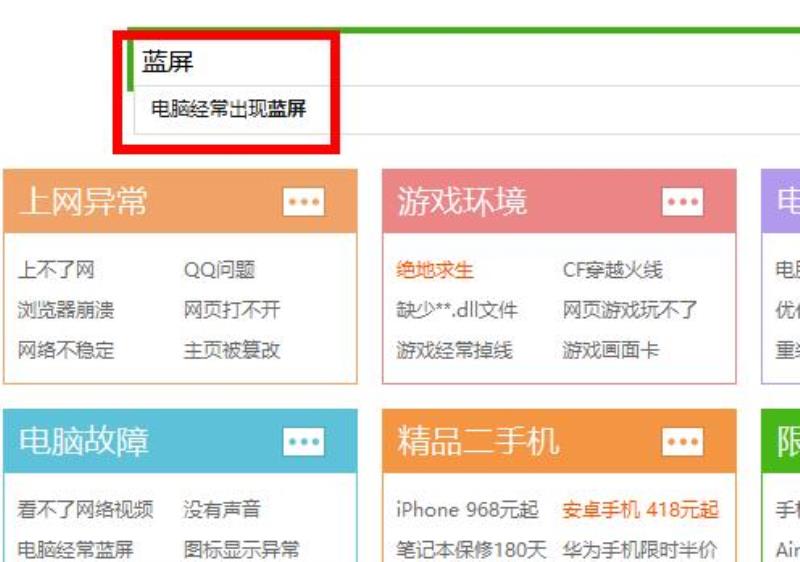Open the 上不了网 fix link
The image size is (800, 562).
[x=56, y=270]
